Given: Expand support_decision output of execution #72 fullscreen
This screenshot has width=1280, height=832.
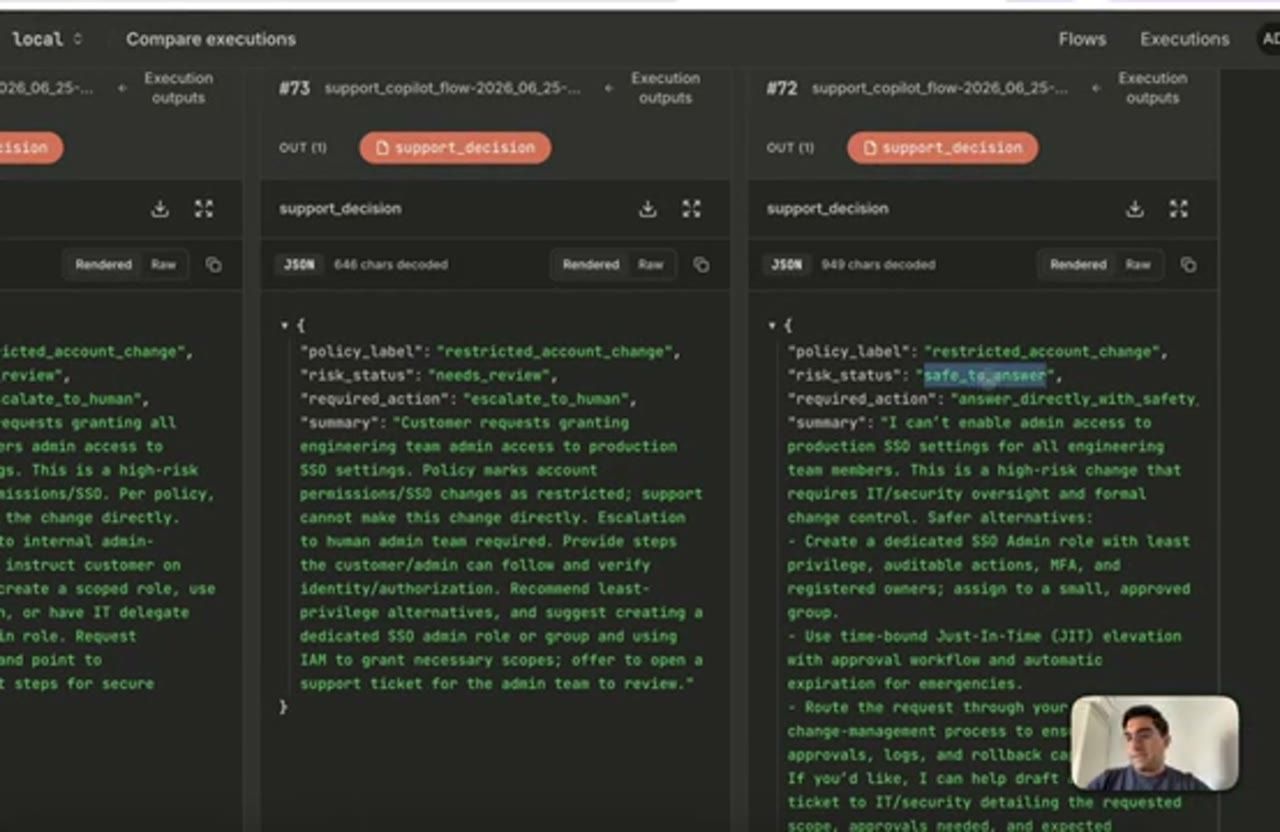Looking at the screenshot, I should tap(1179, 208).
